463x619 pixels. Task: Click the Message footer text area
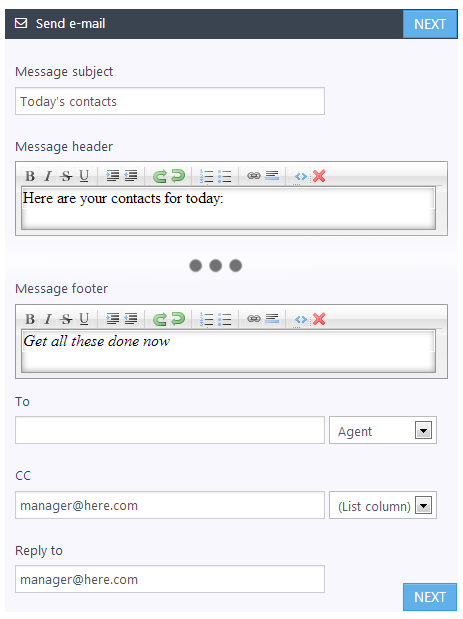click(x=229, y=351)
